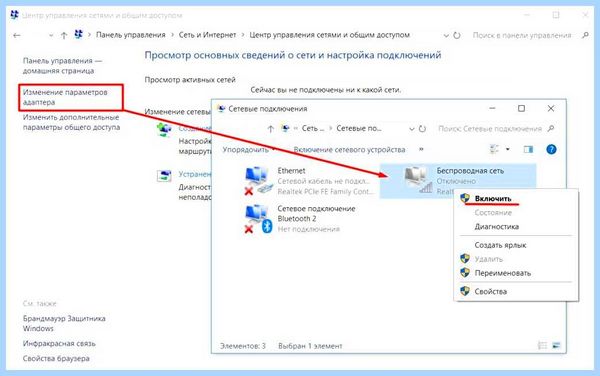Focus Поиск в панели управления search box

[522, 35]
